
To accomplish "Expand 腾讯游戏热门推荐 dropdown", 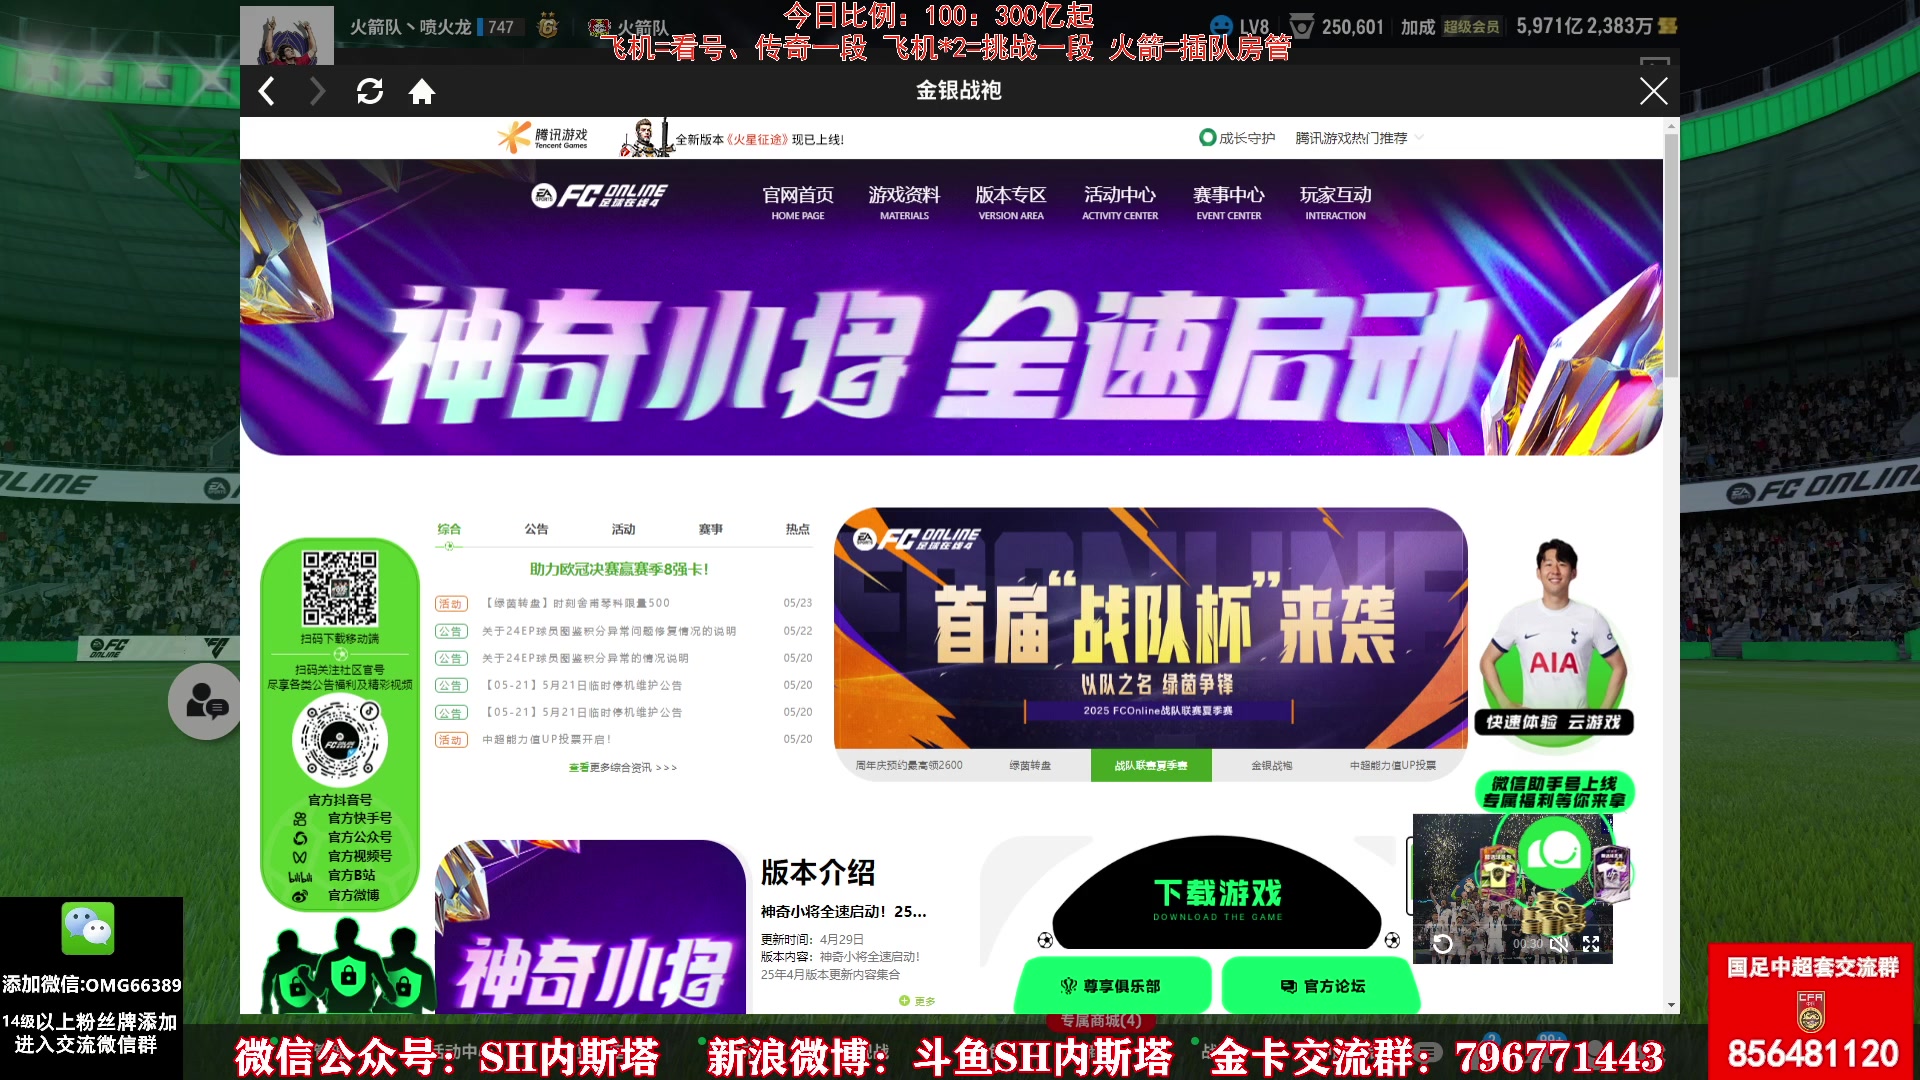I will [1359, 138].
